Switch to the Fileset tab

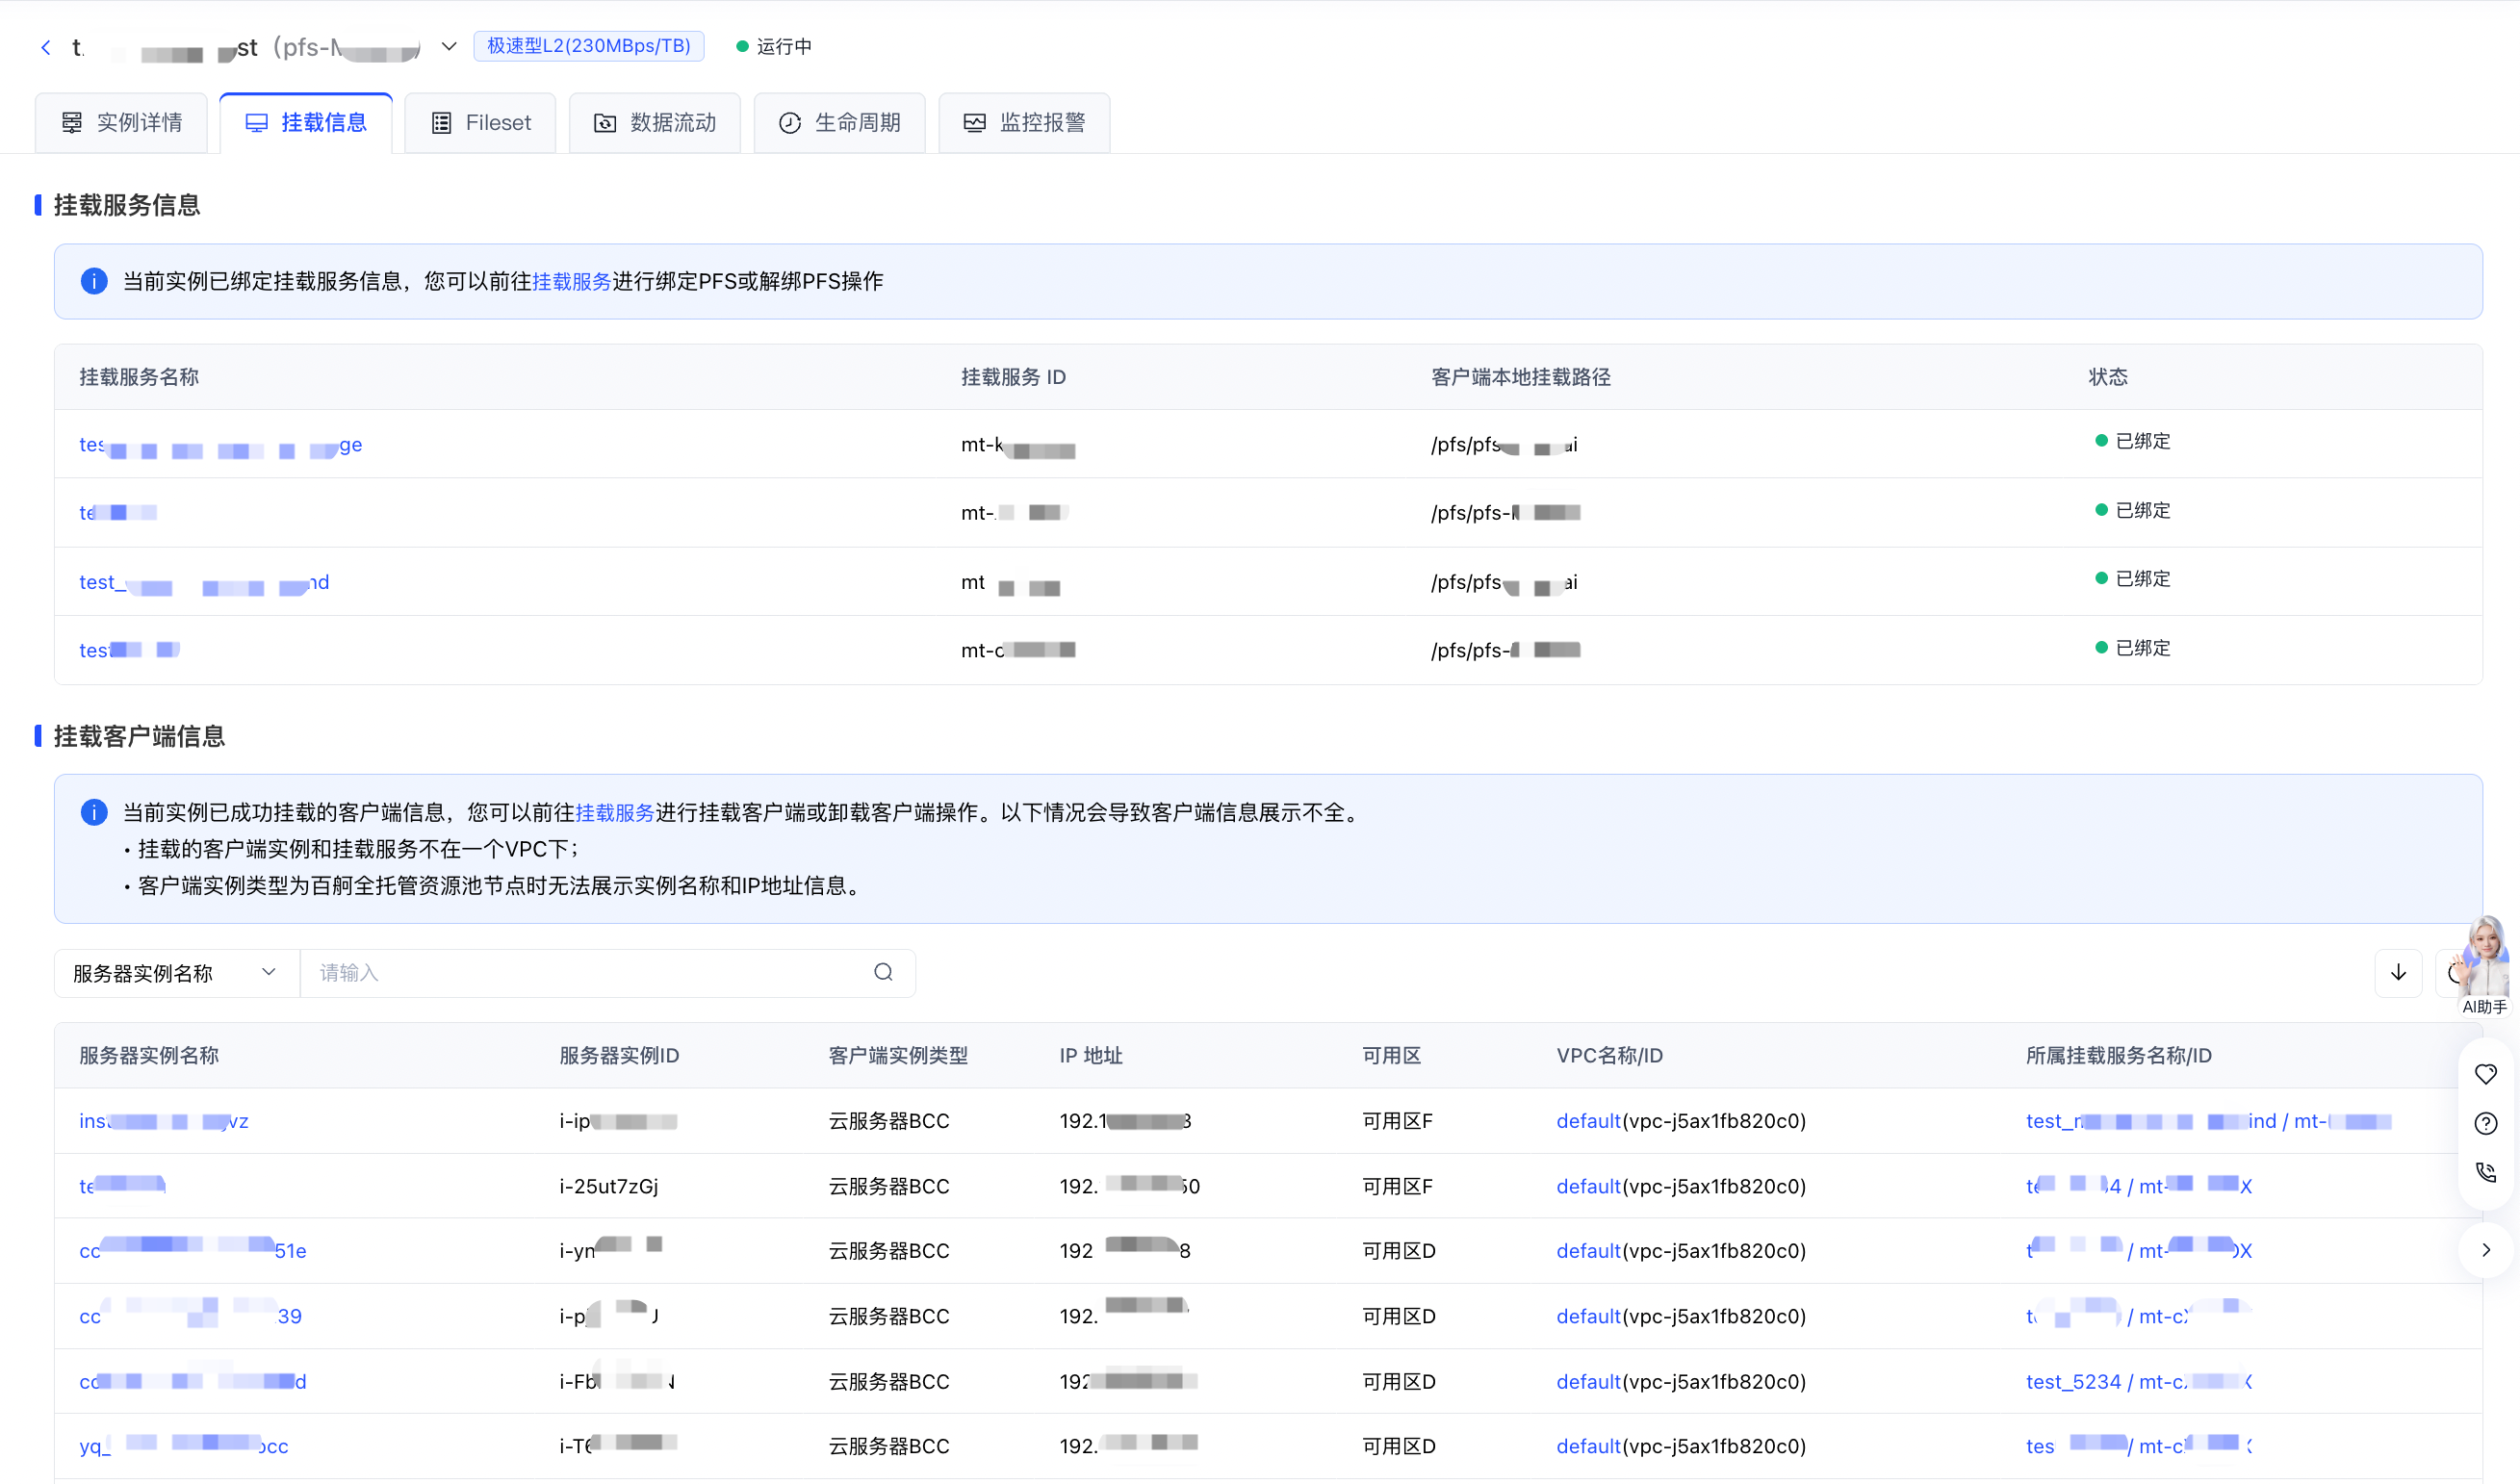tap(480, 123)
